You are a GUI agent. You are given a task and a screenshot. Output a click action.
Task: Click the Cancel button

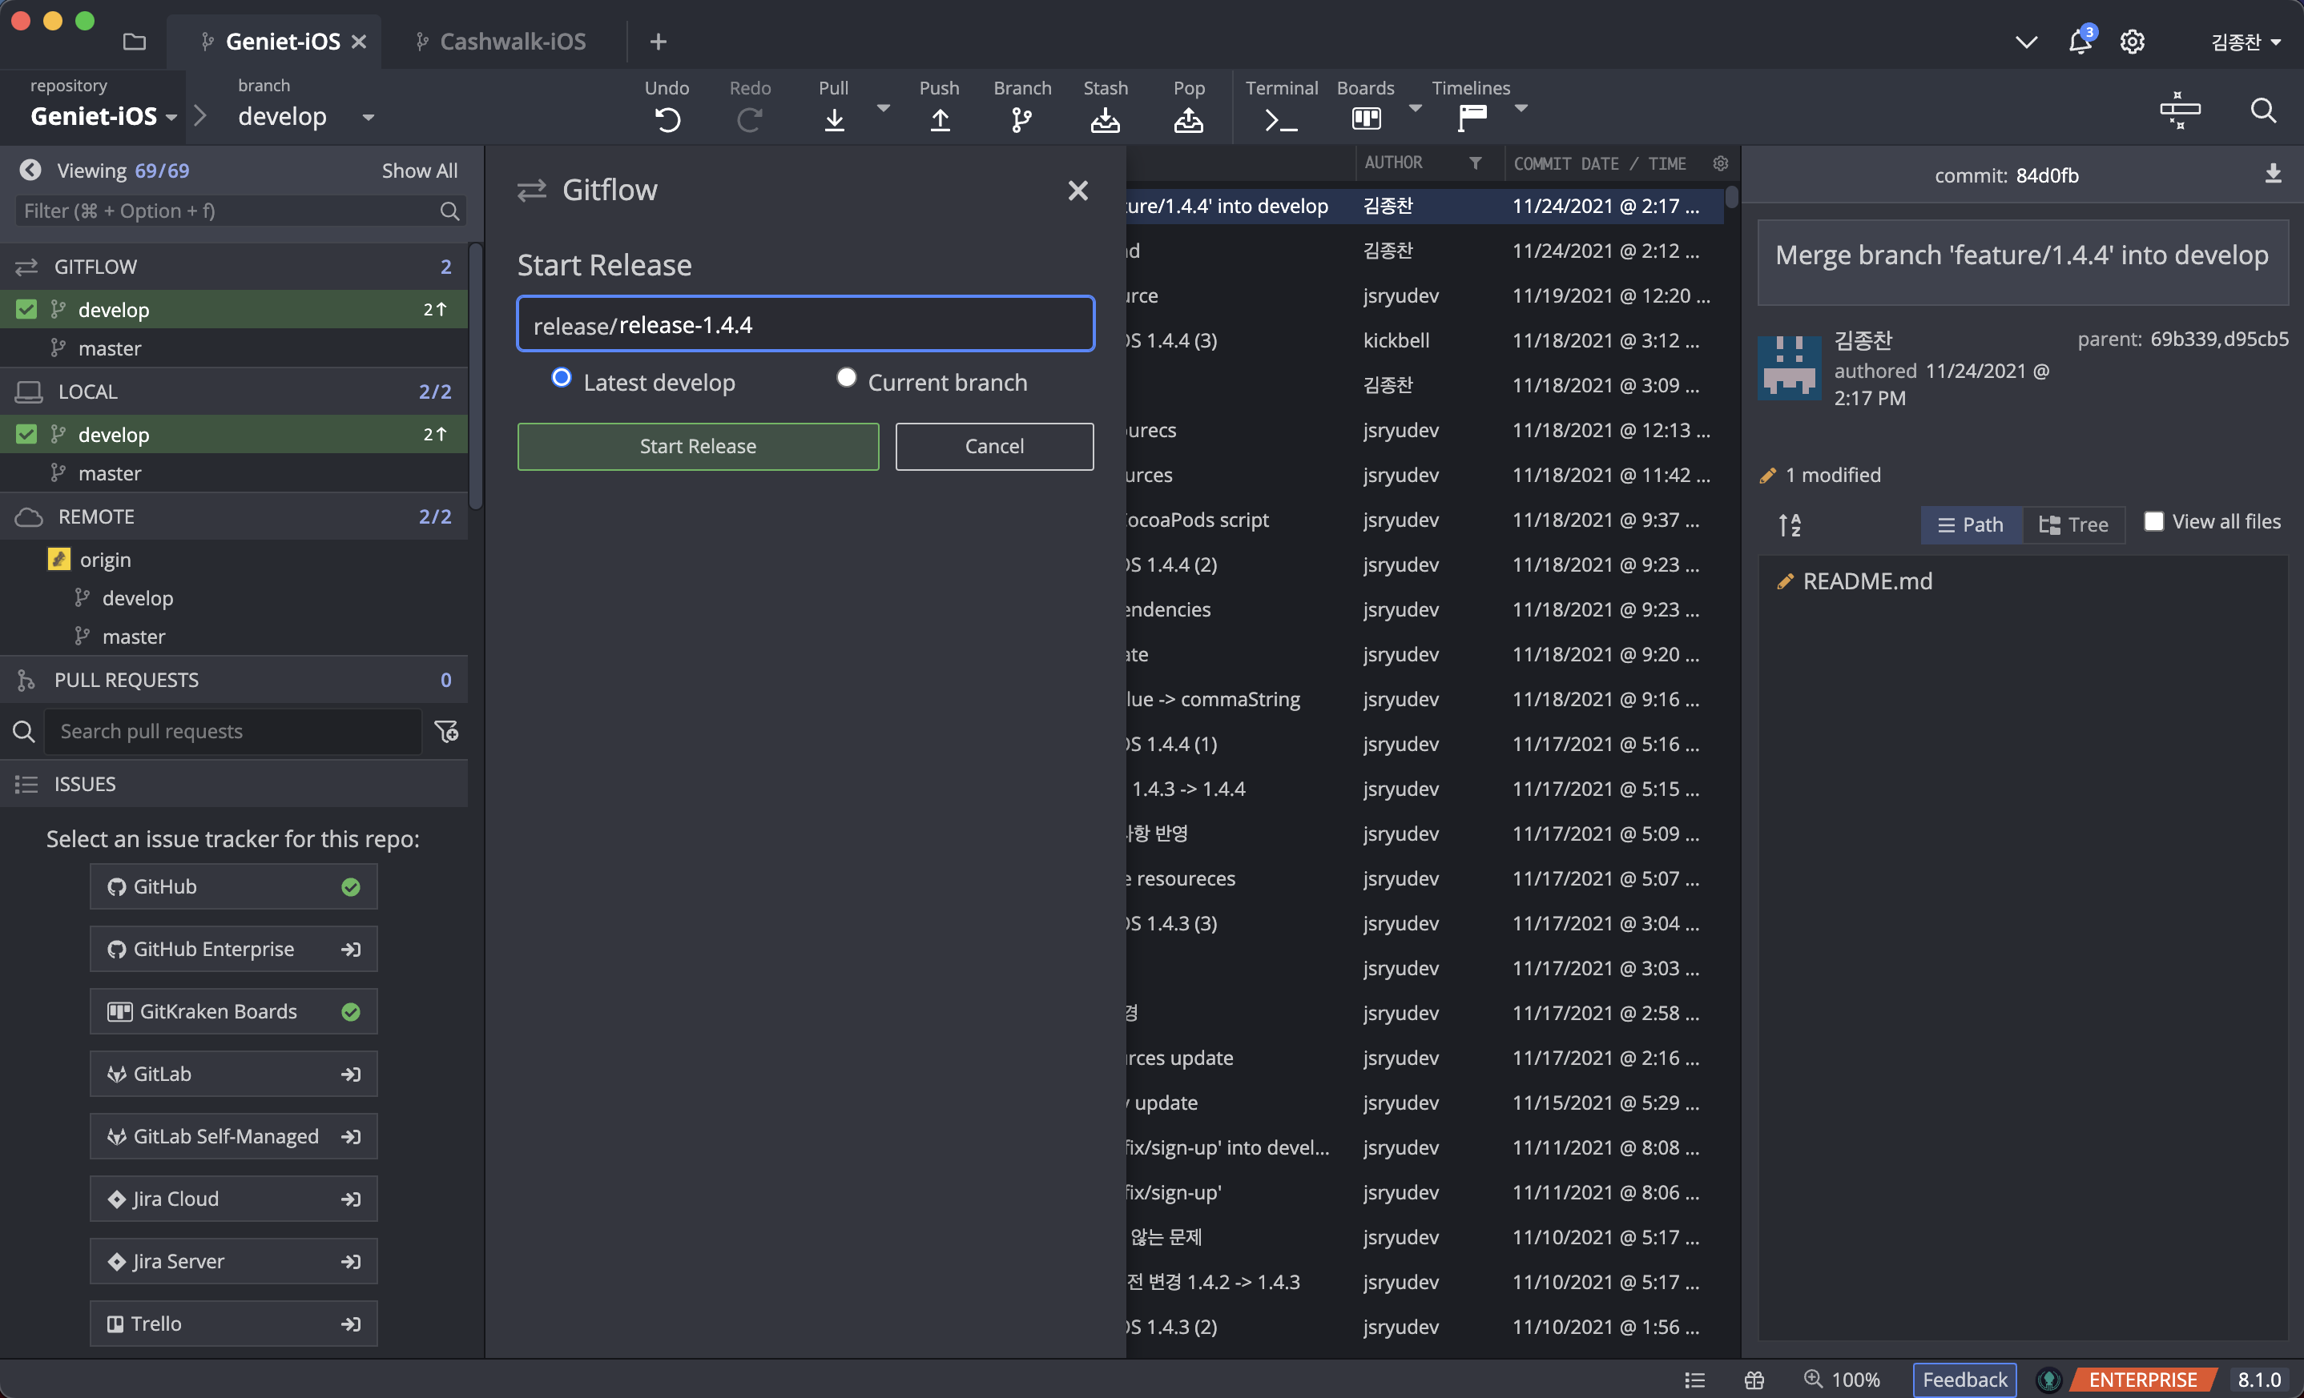[x=993, y=446]
